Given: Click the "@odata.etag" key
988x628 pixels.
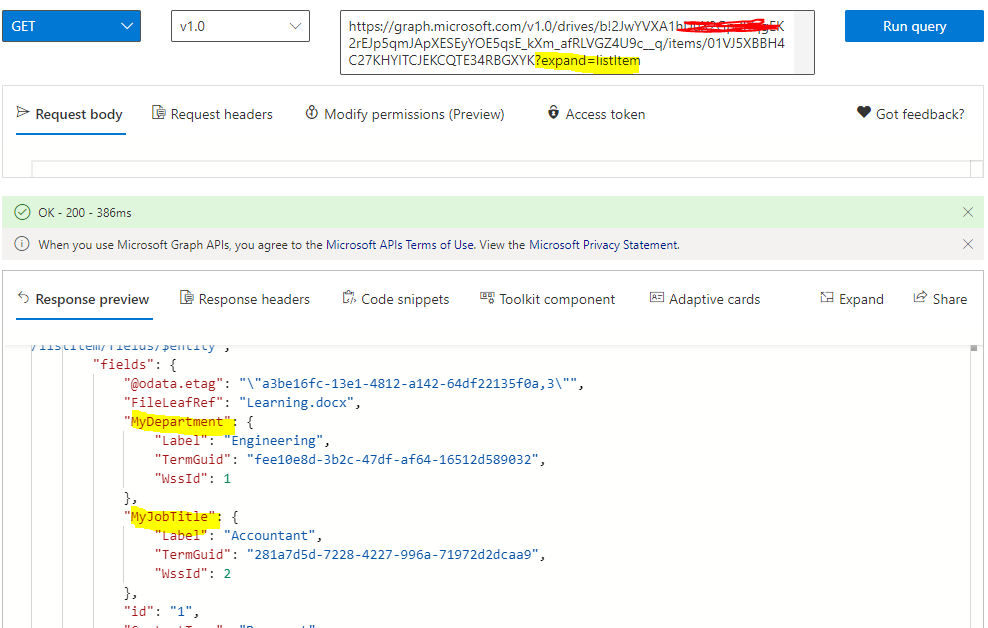Looking at the screenshot, I should coord(174,384).
